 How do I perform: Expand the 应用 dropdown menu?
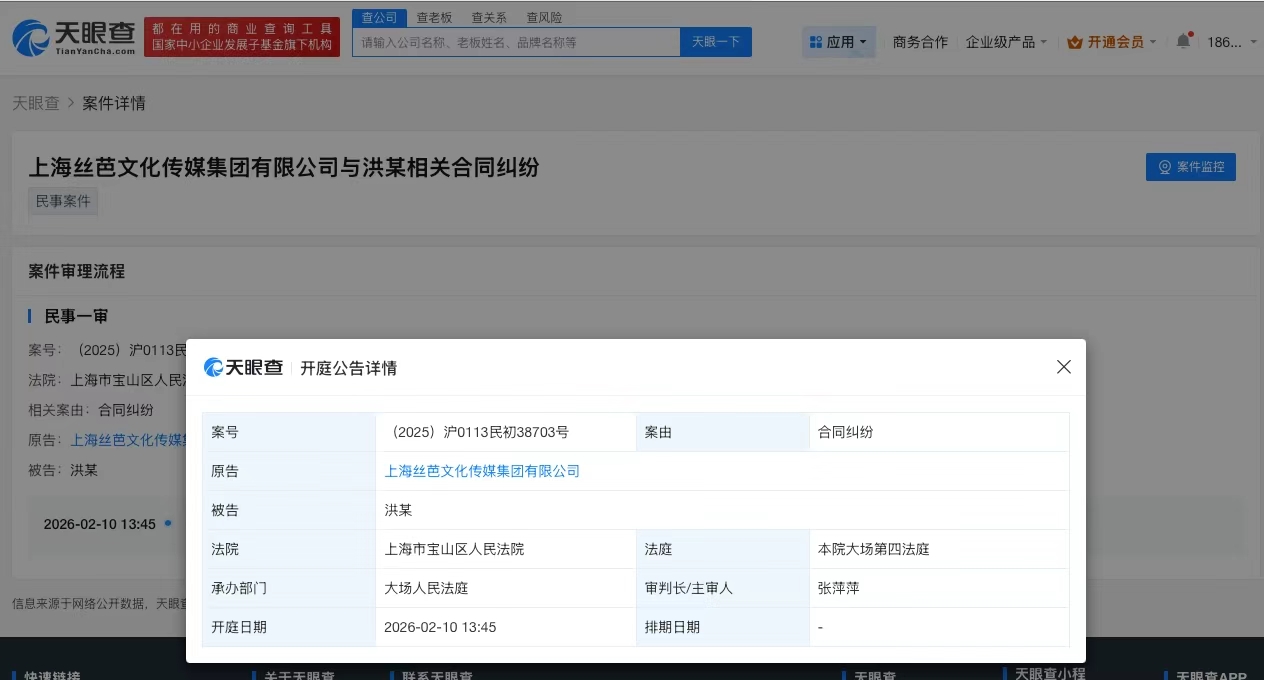[839, 41]
